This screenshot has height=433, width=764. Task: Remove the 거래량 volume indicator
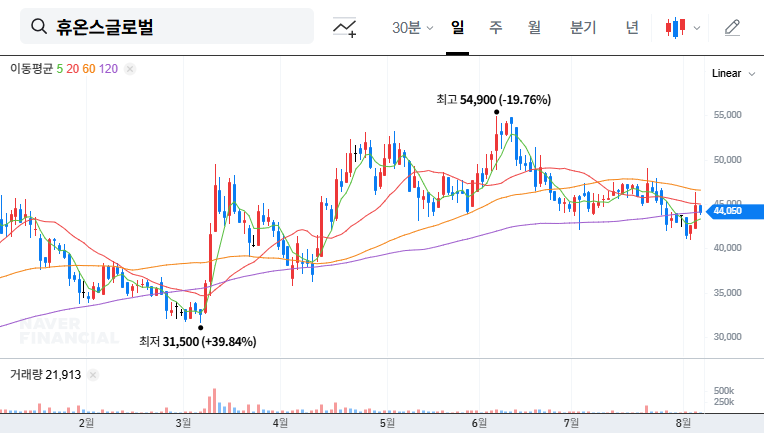coord(93,374)
